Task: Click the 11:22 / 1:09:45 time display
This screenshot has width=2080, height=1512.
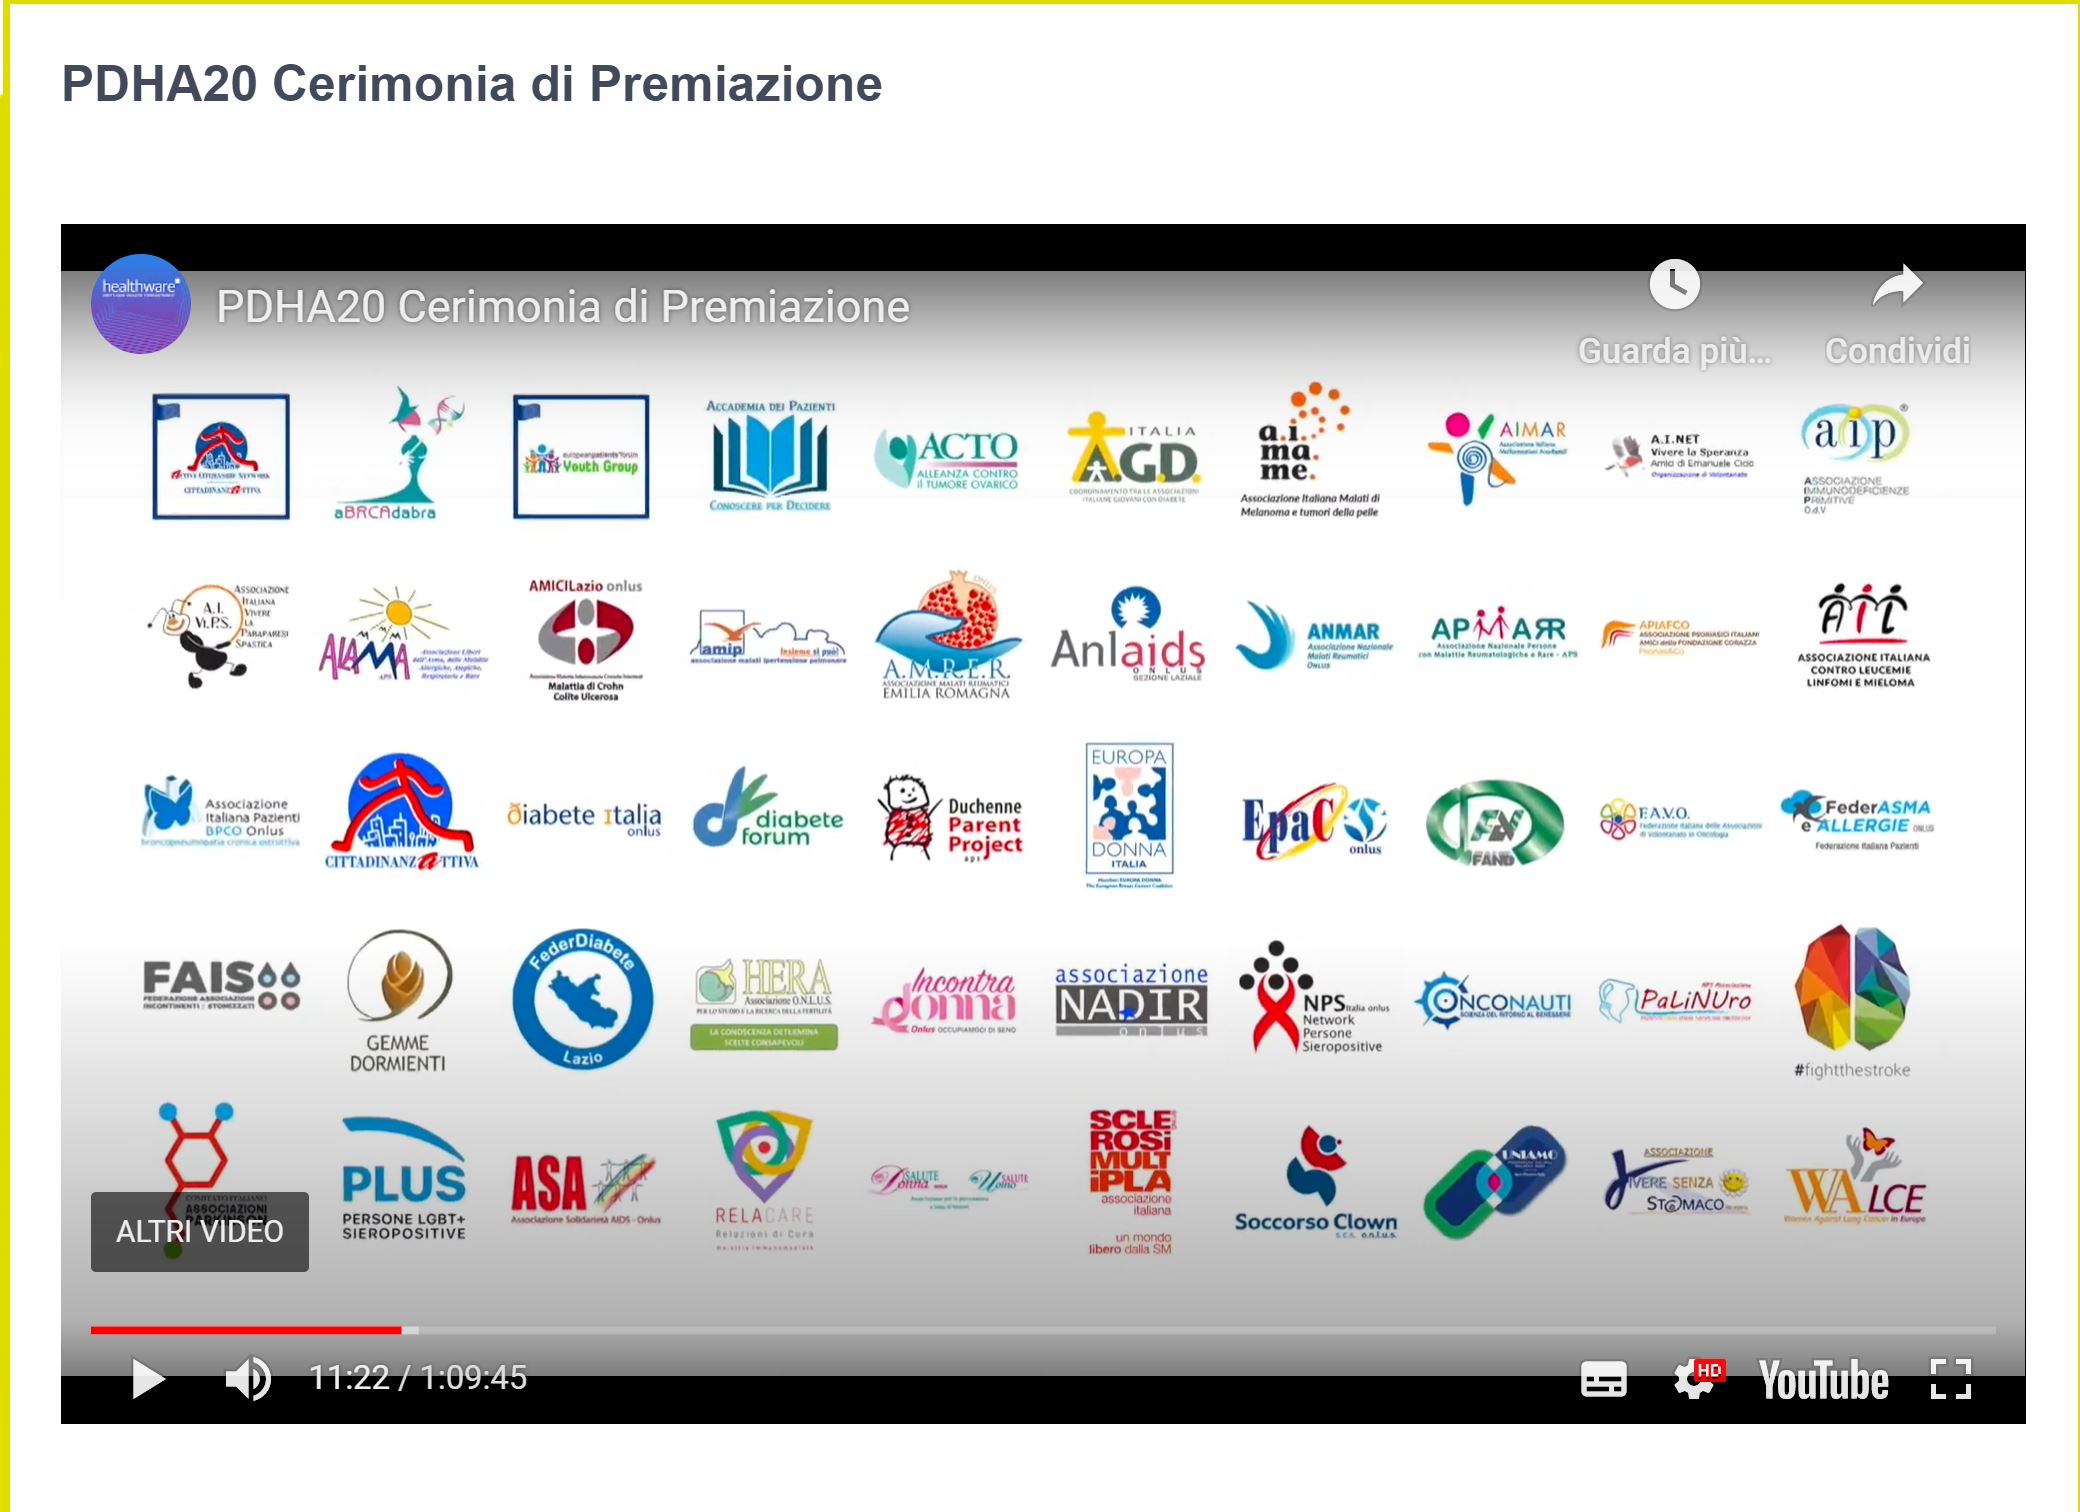Action: pos(418,1378)
